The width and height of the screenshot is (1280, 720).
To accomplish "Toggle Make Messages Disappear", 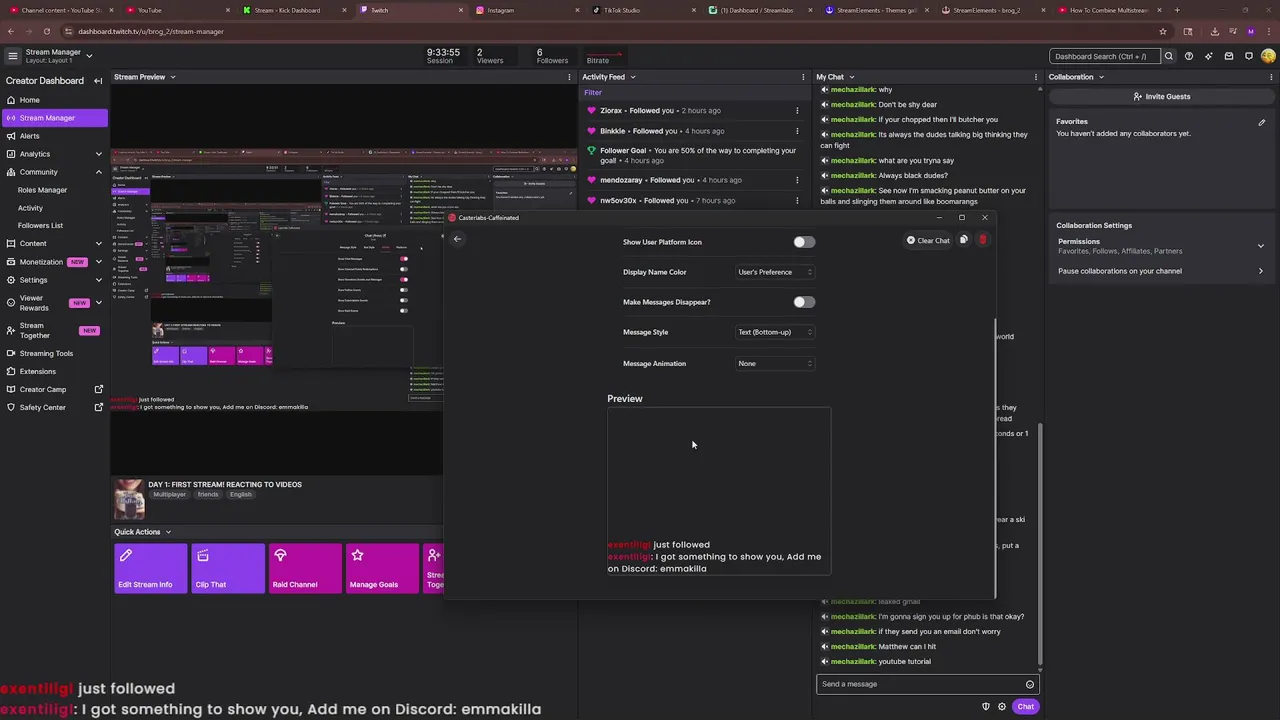I will pos(804,302).
